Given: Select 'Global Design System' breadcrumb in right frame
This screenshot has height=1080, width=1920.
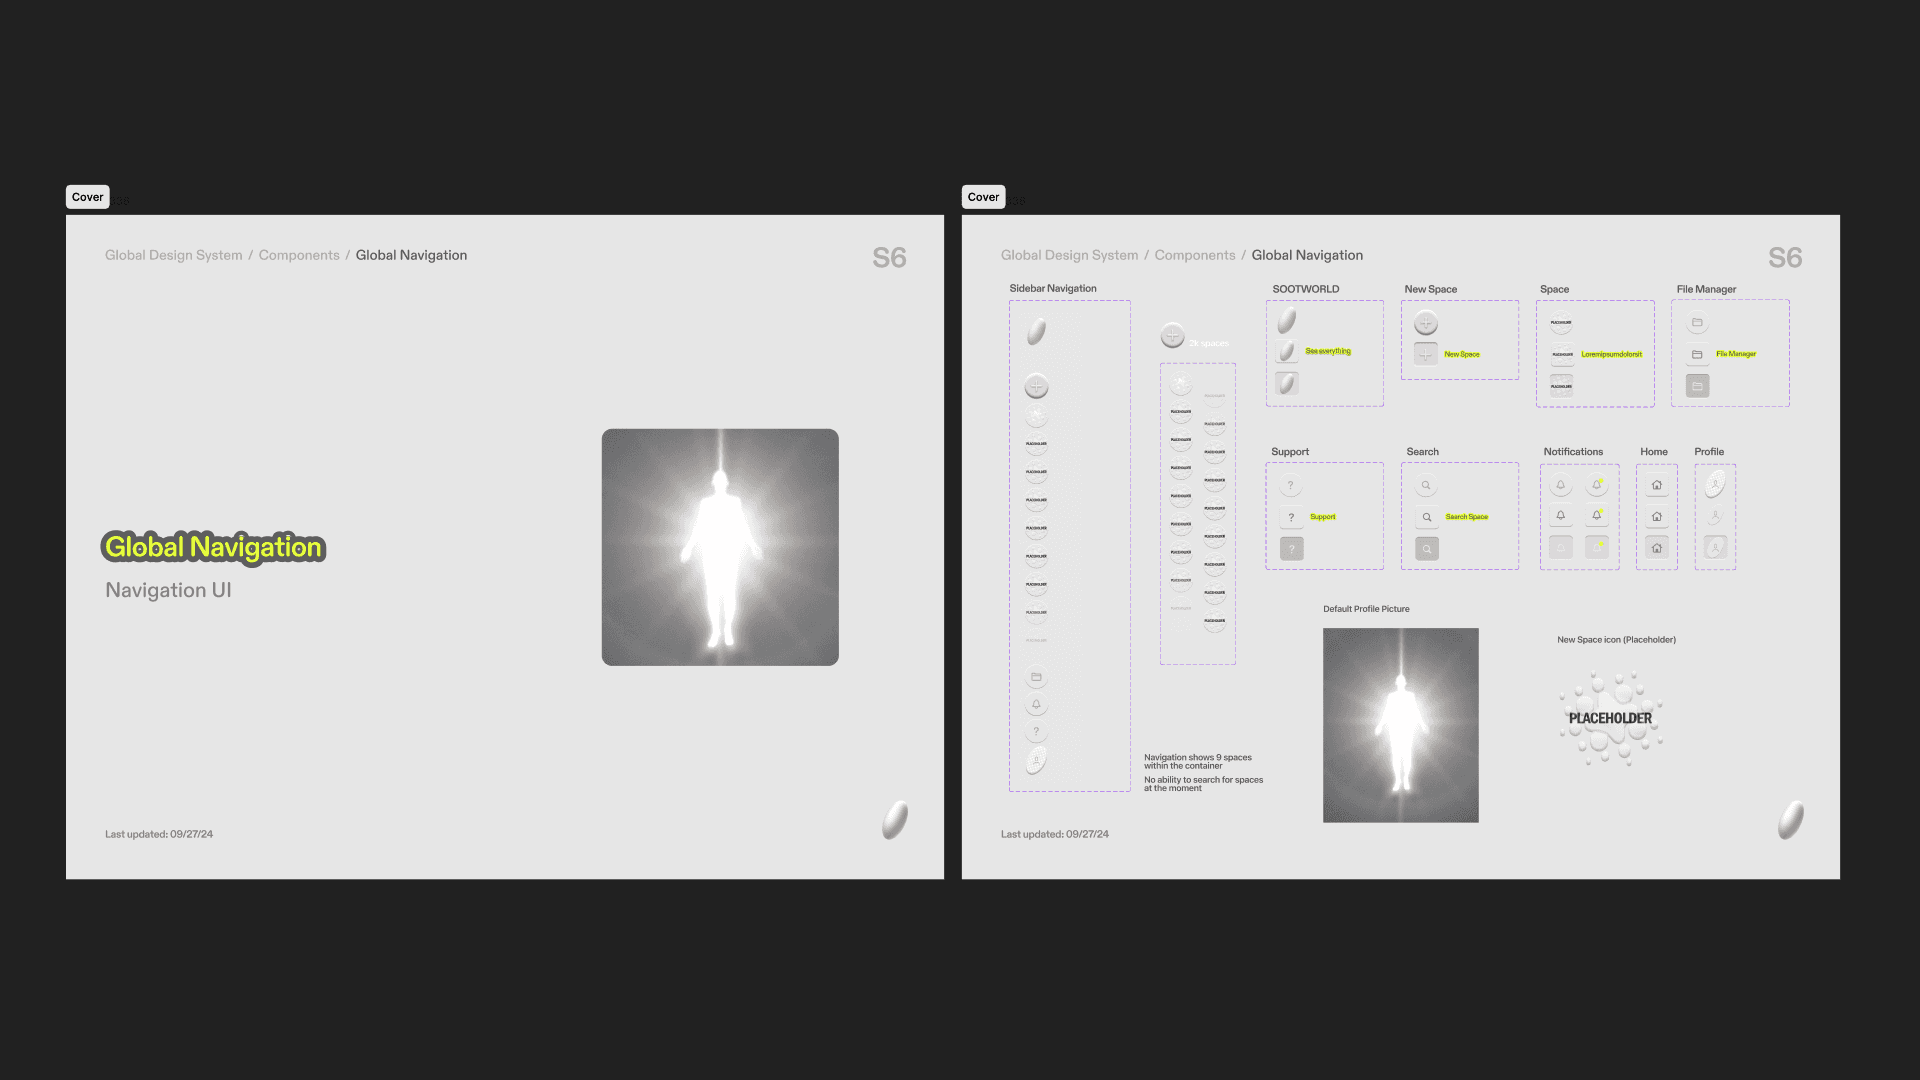Looking at the screenshot, I should click(1069, 255).
